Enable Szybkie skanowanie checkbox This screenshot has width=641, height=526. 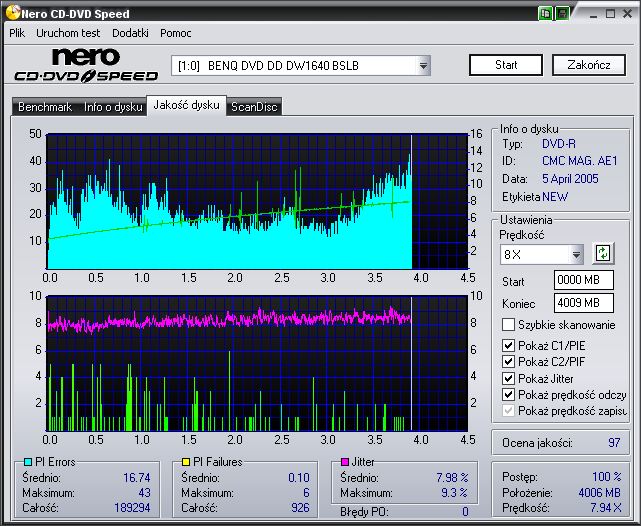pyautogui.click(x=508, y=325)
